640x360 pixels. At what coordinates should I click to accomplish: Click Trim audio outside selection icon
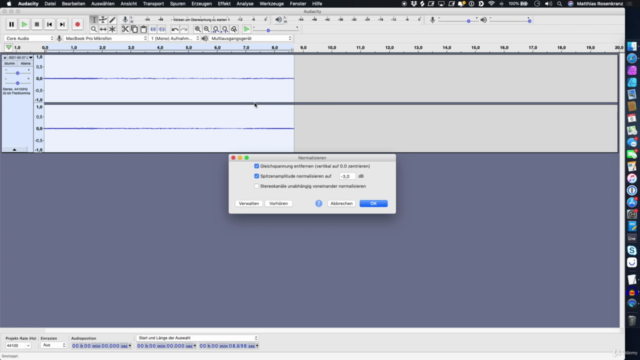coord(153,29)
